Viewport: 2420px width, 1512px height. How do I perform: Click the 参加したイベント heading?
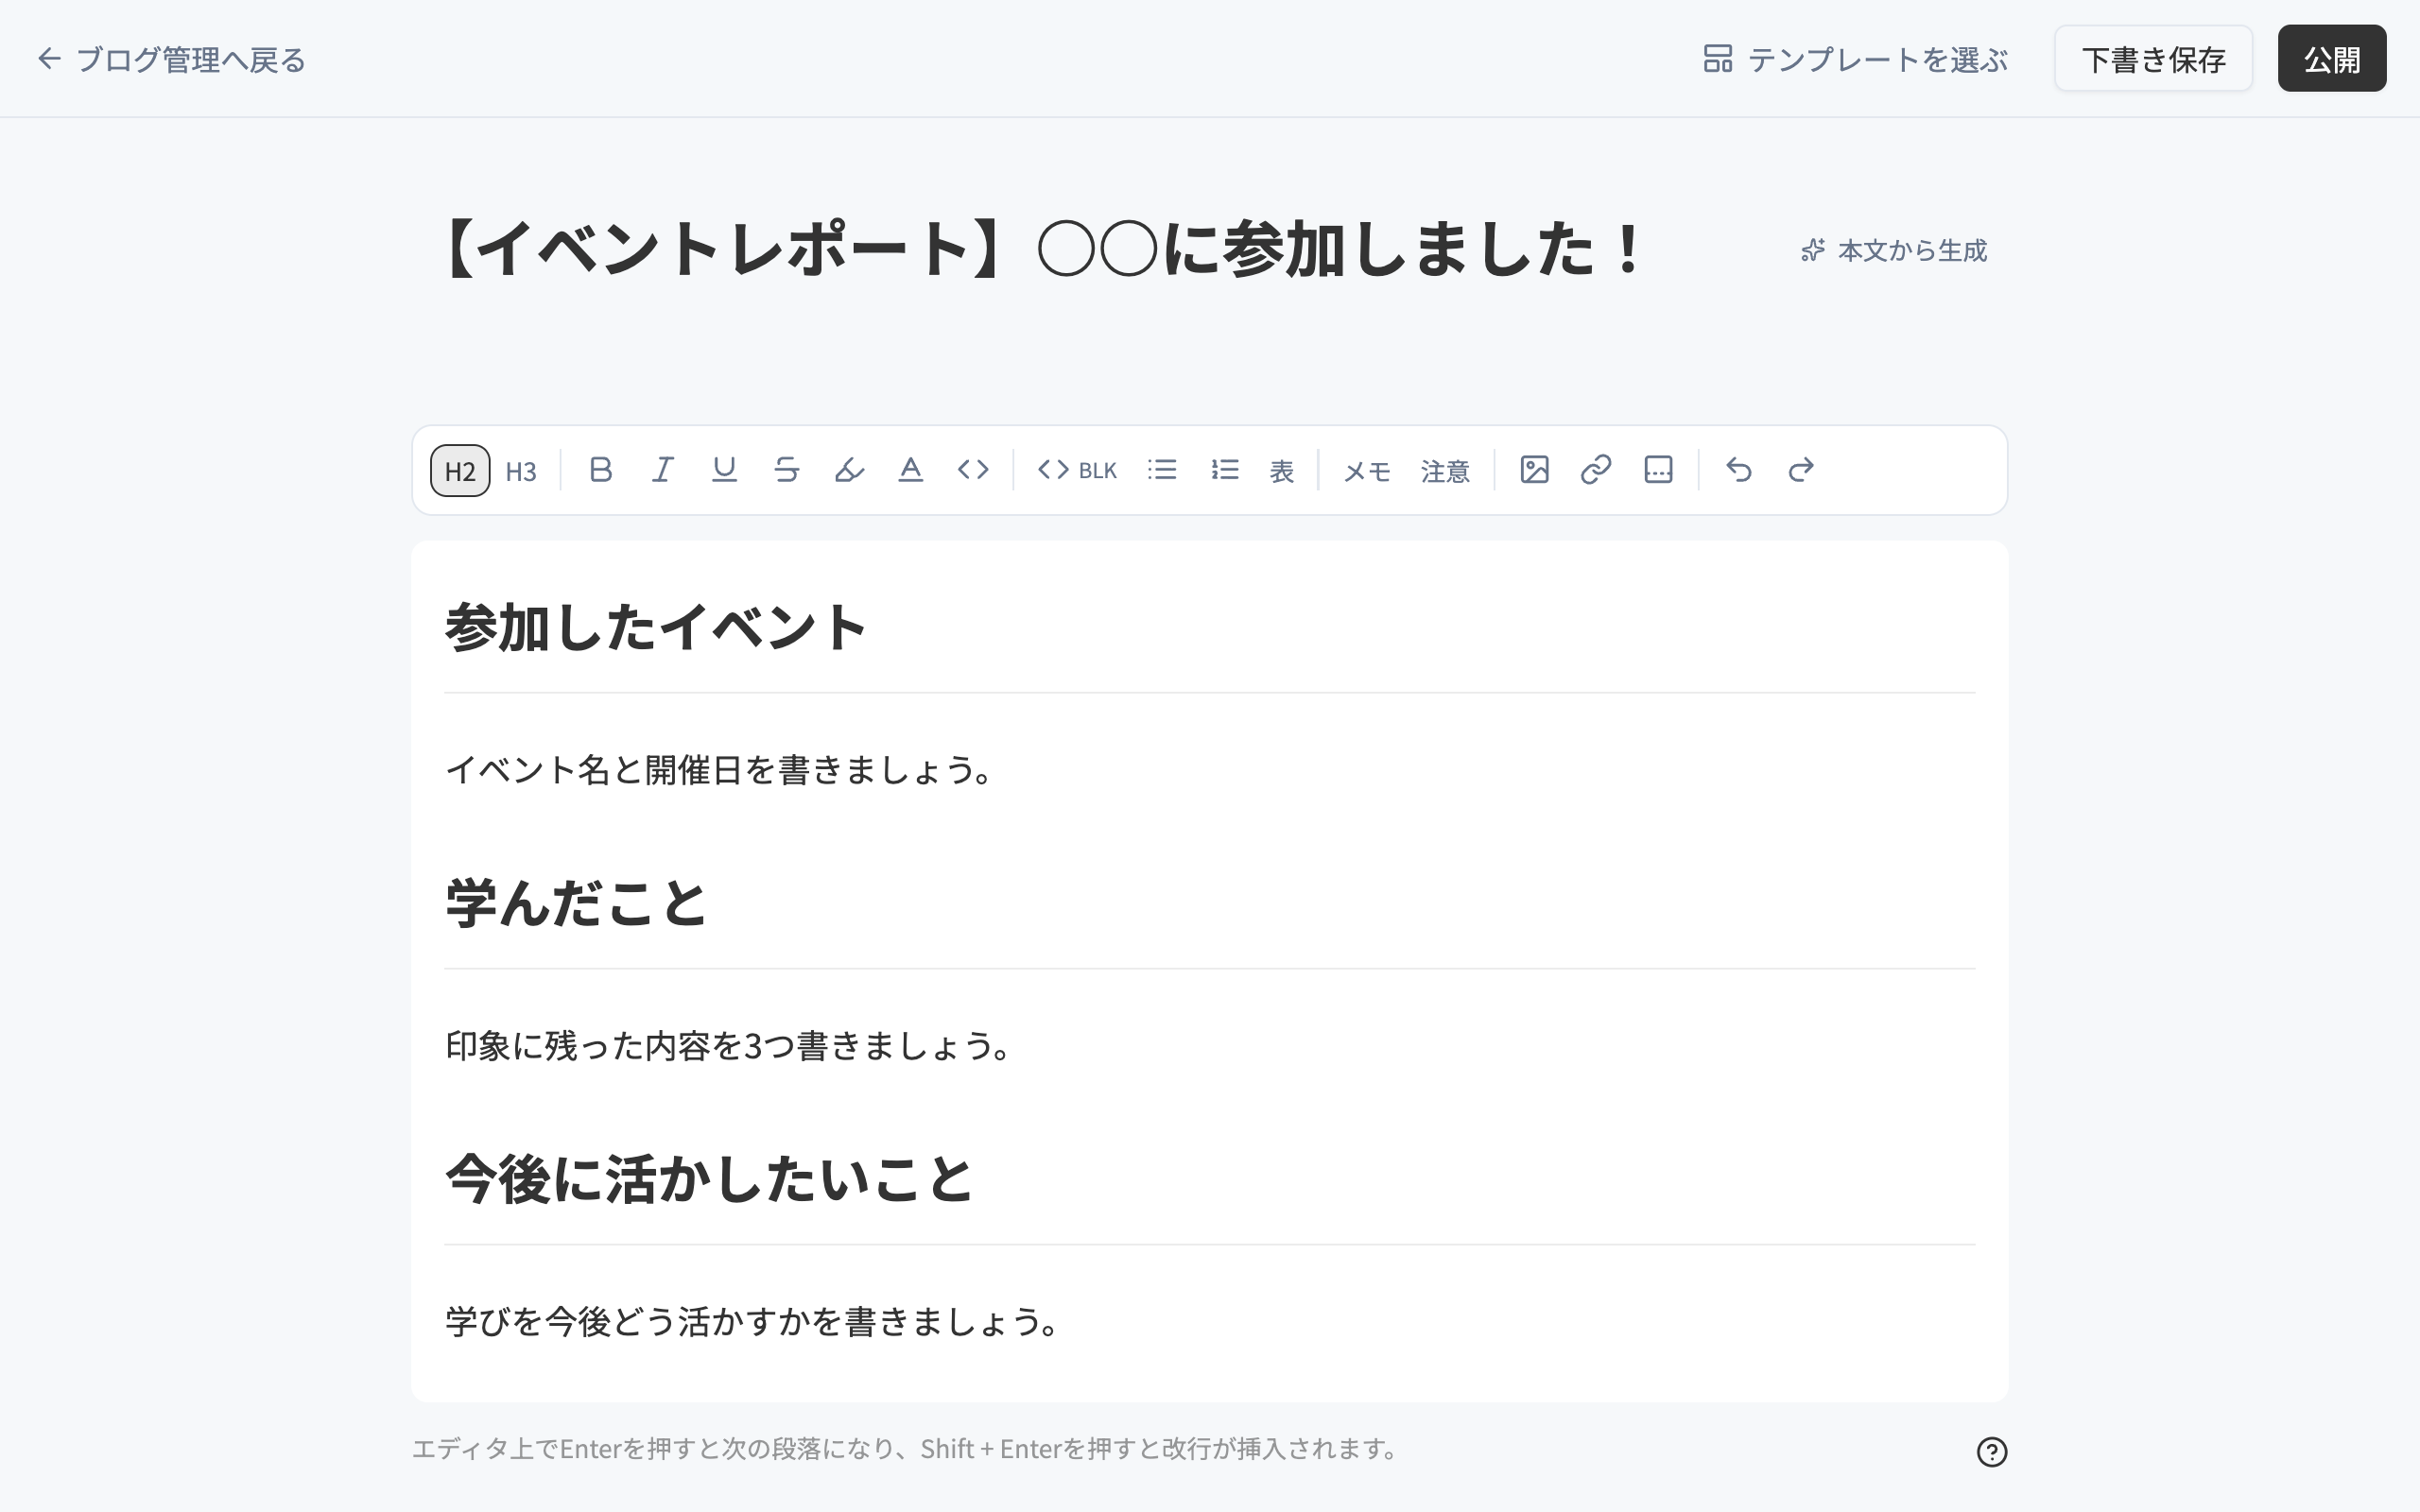coord(656,628)
